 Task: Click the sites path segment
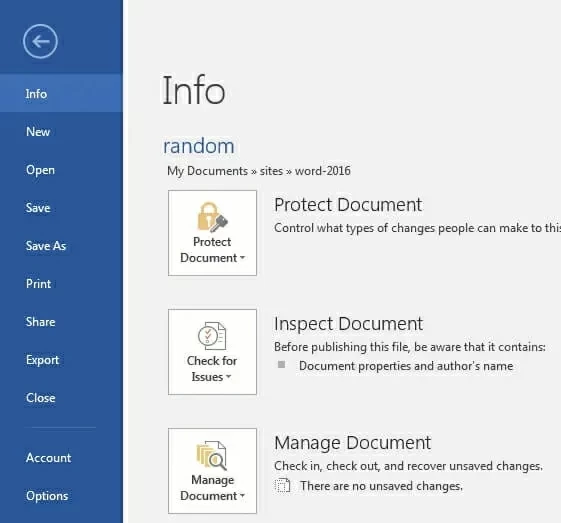coord(271,171)
